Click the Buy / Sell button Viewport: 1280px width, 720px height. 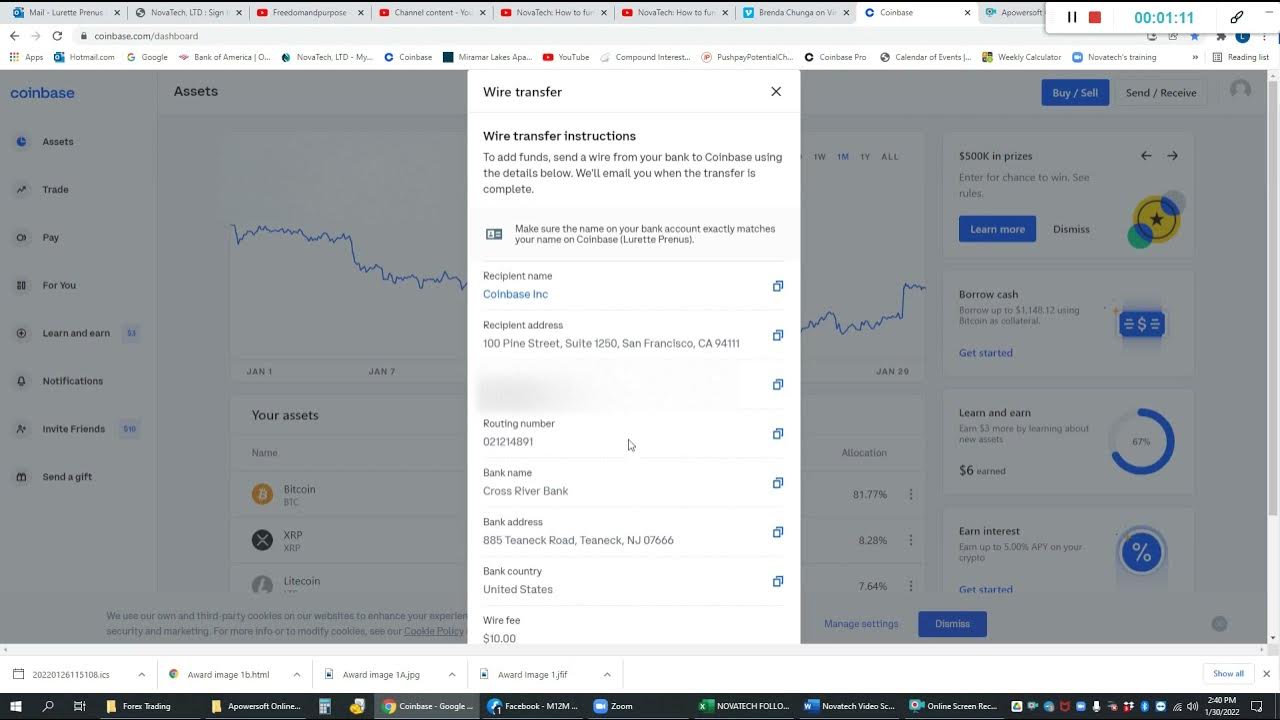(1075, 92)
